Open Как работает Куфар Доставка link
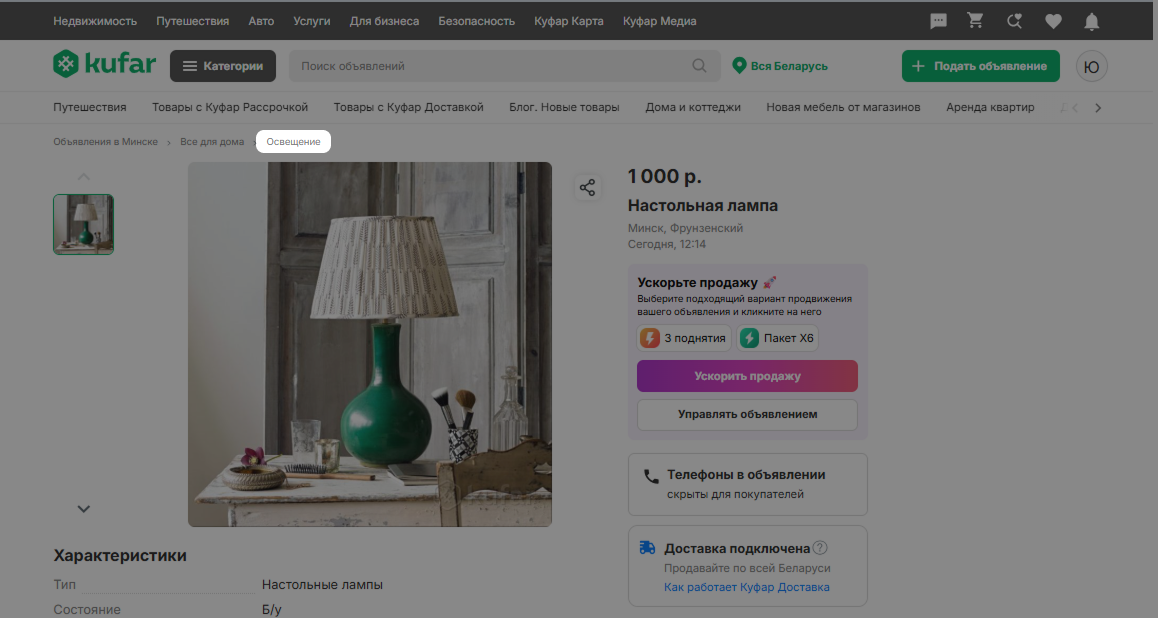Viewport: 1158px width, 618px height. (x=747, y=587)
